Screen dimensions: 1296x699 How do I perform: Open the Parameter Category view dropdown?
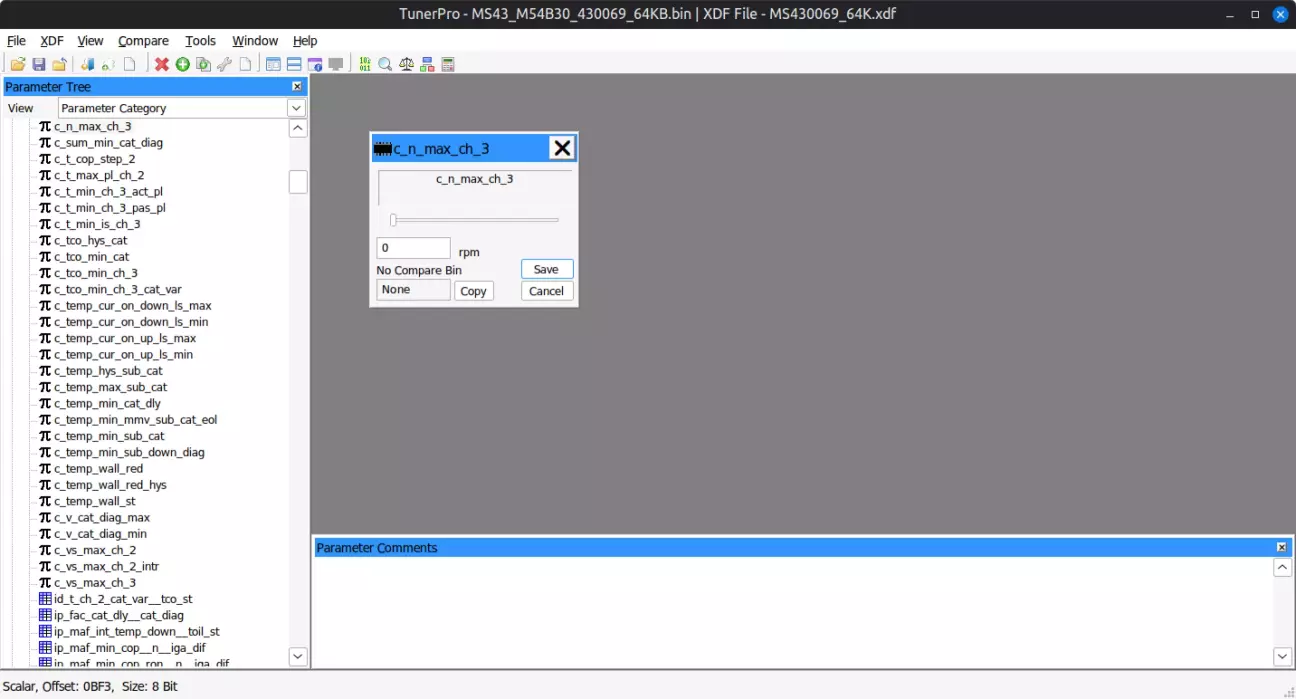(296, 108)
